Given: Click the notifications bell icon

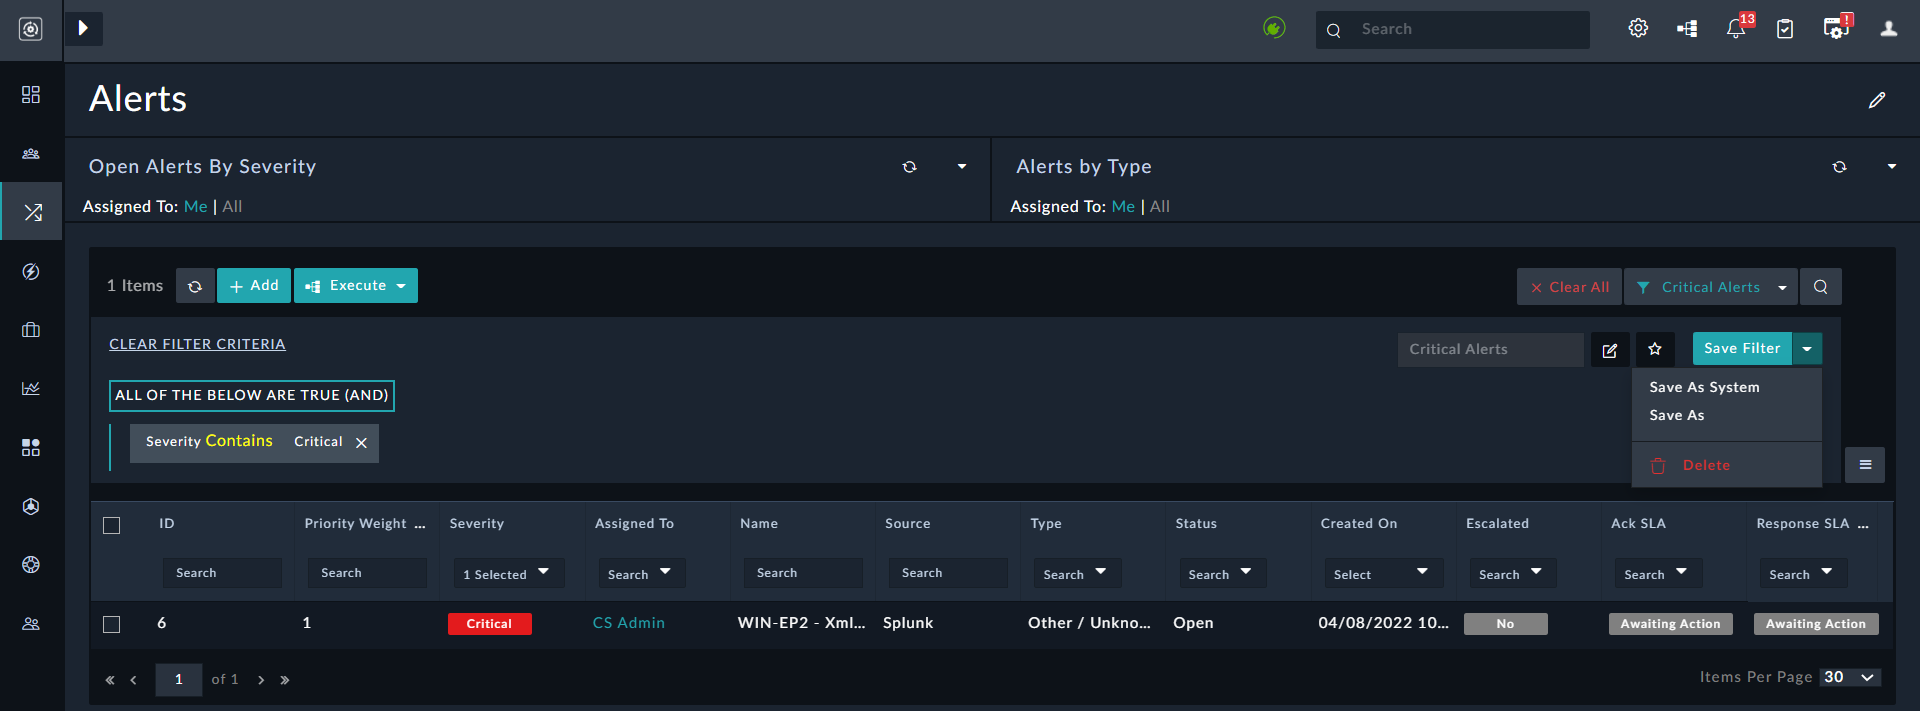Looking at the screenshot, I should click(1736, 29).
